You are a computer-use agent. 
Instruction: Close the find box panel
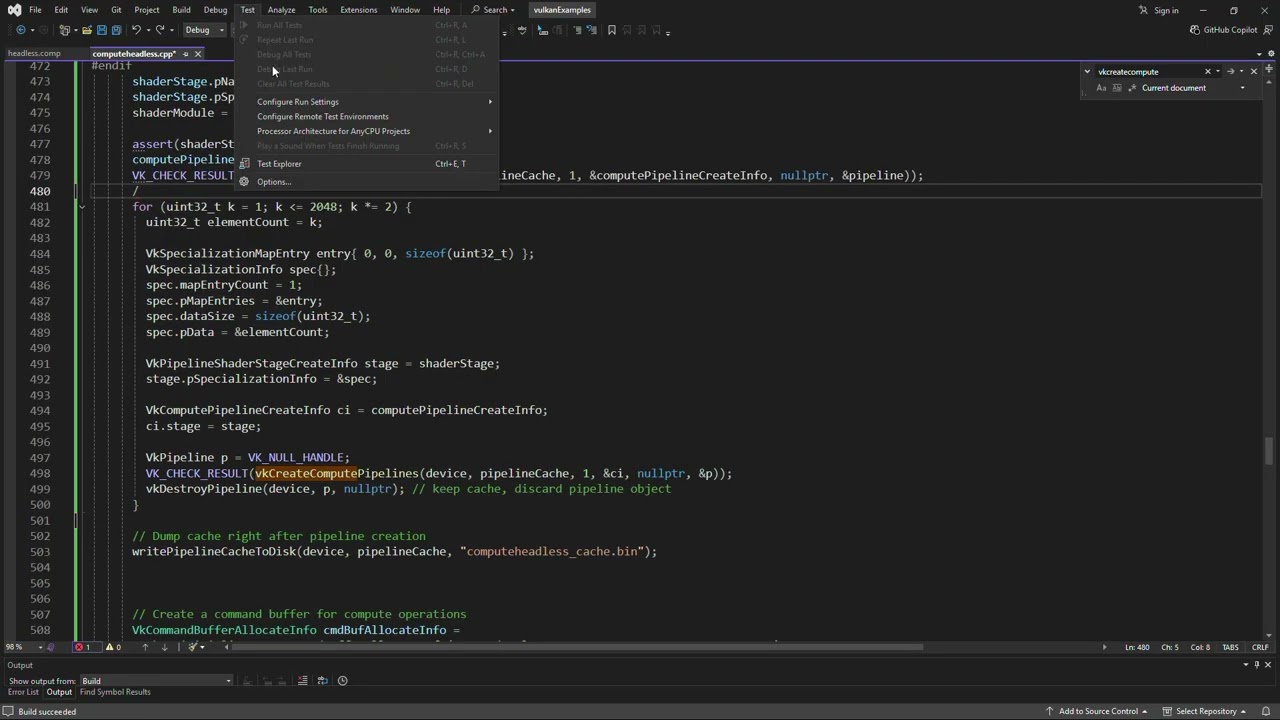1253,72
